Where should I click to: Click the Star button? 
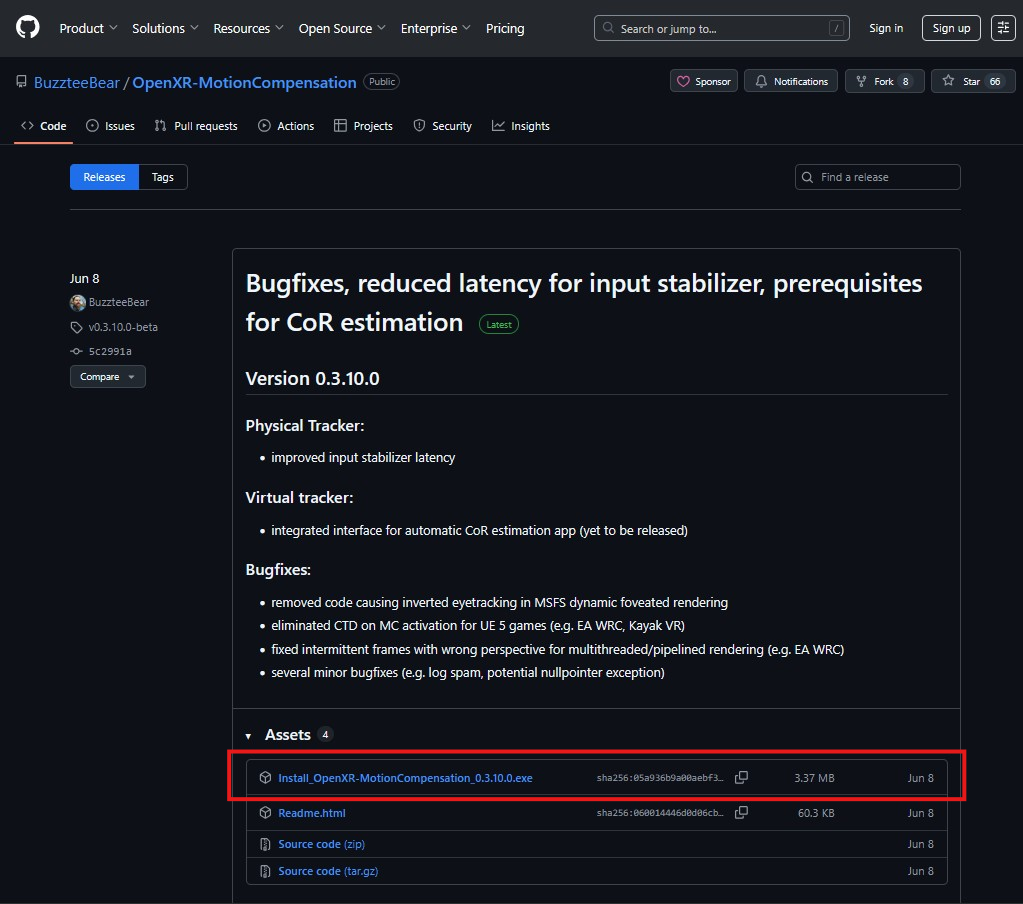(x=973, y=82)
